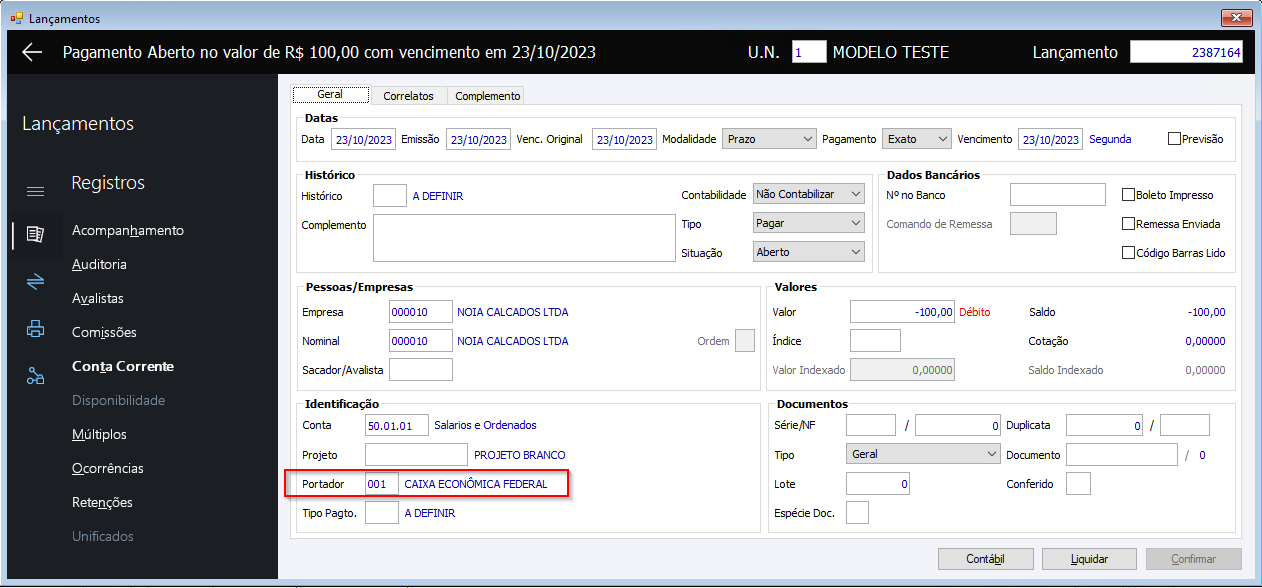Open Ocorrências in the sidebar

point(108,468)
